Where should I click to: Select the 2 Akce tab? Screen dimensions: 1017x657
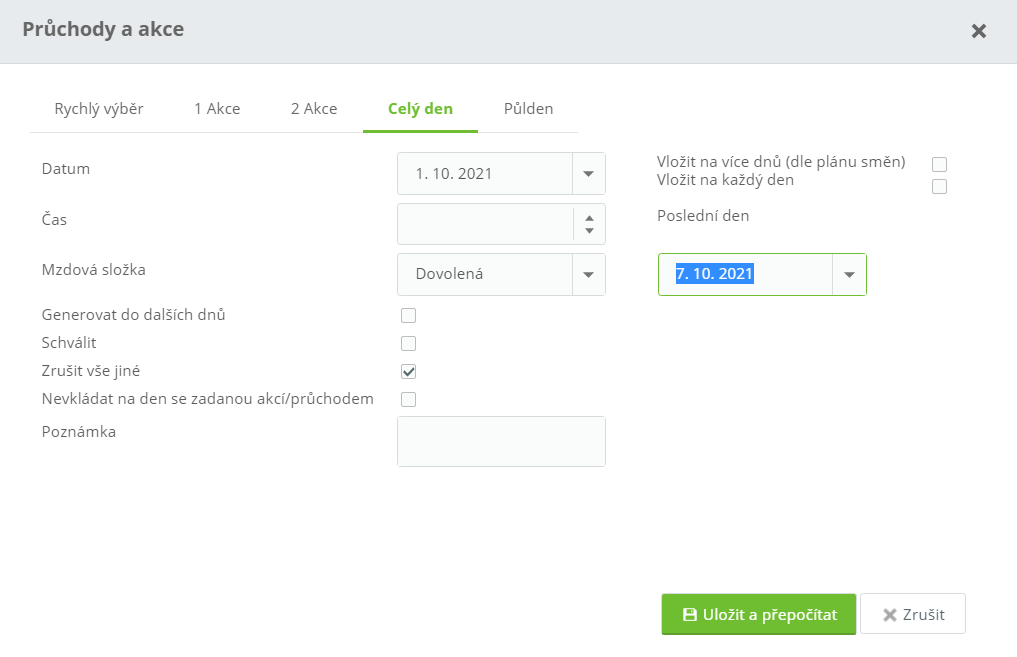click(x=314, y=109)
